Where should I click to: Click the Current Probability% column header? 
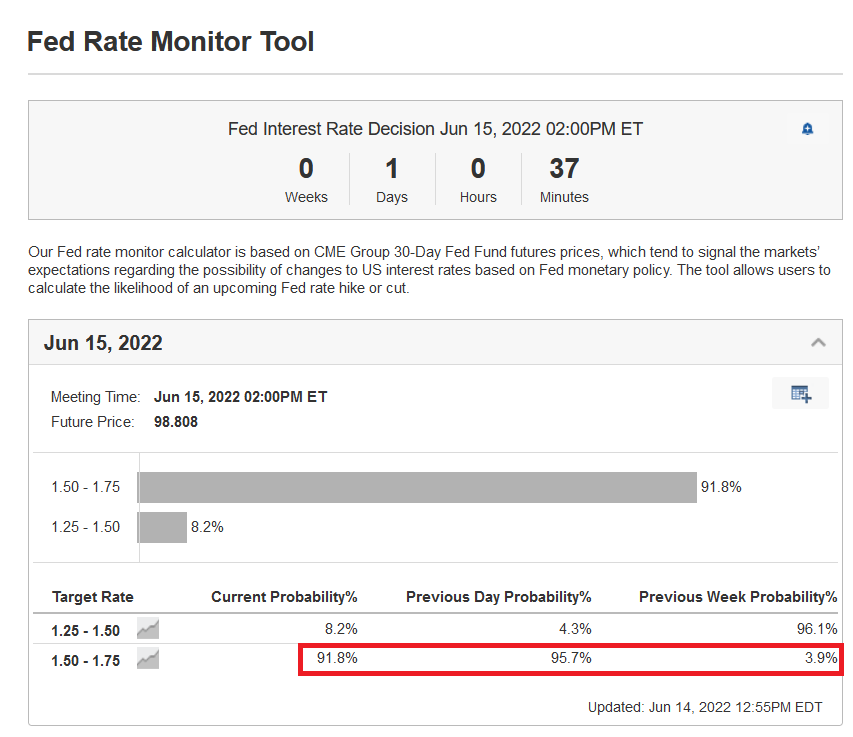[x=284, y=597]
